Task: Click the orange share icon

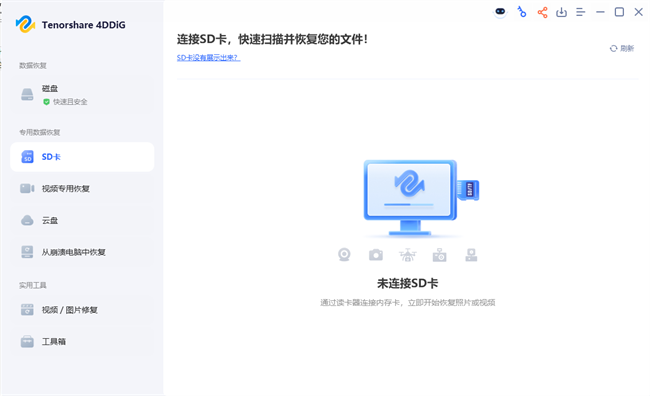Action: 542,12
